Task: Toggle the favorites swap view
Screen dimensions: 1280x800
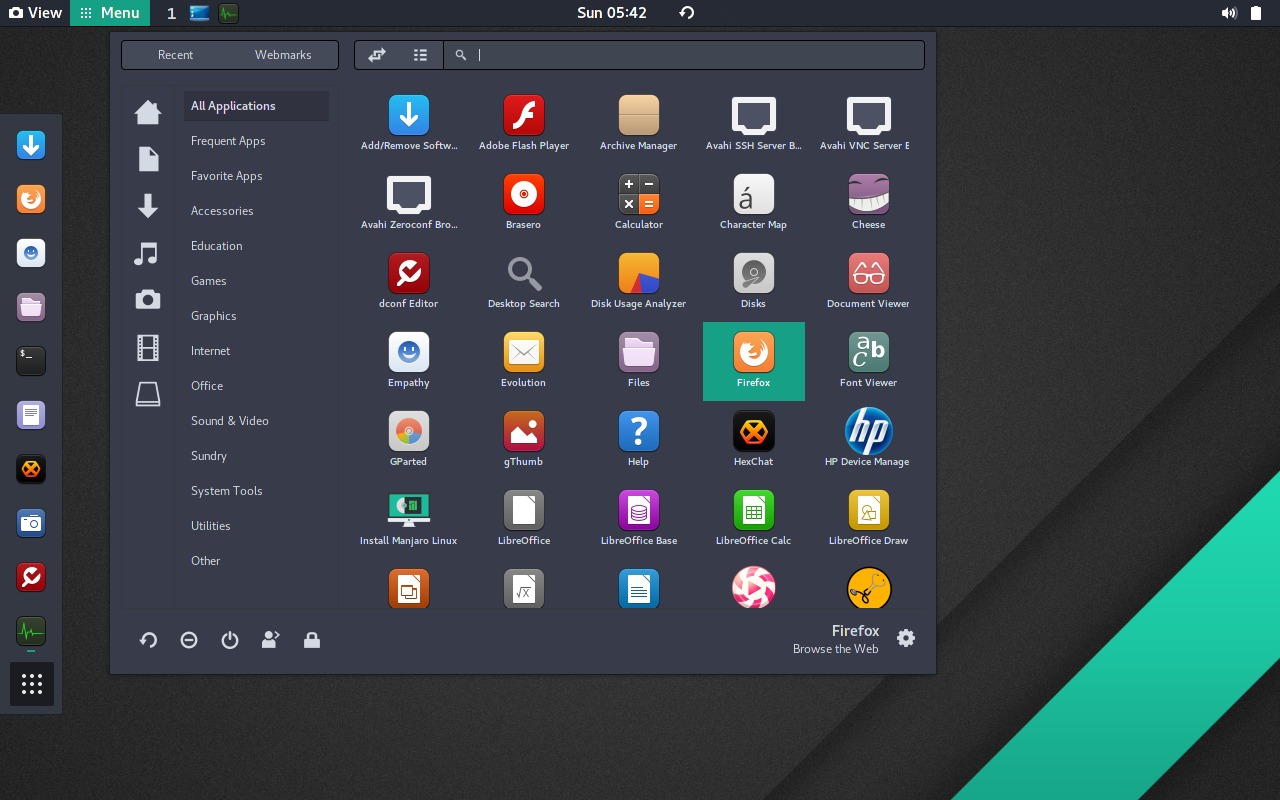Action: (377, 55)
